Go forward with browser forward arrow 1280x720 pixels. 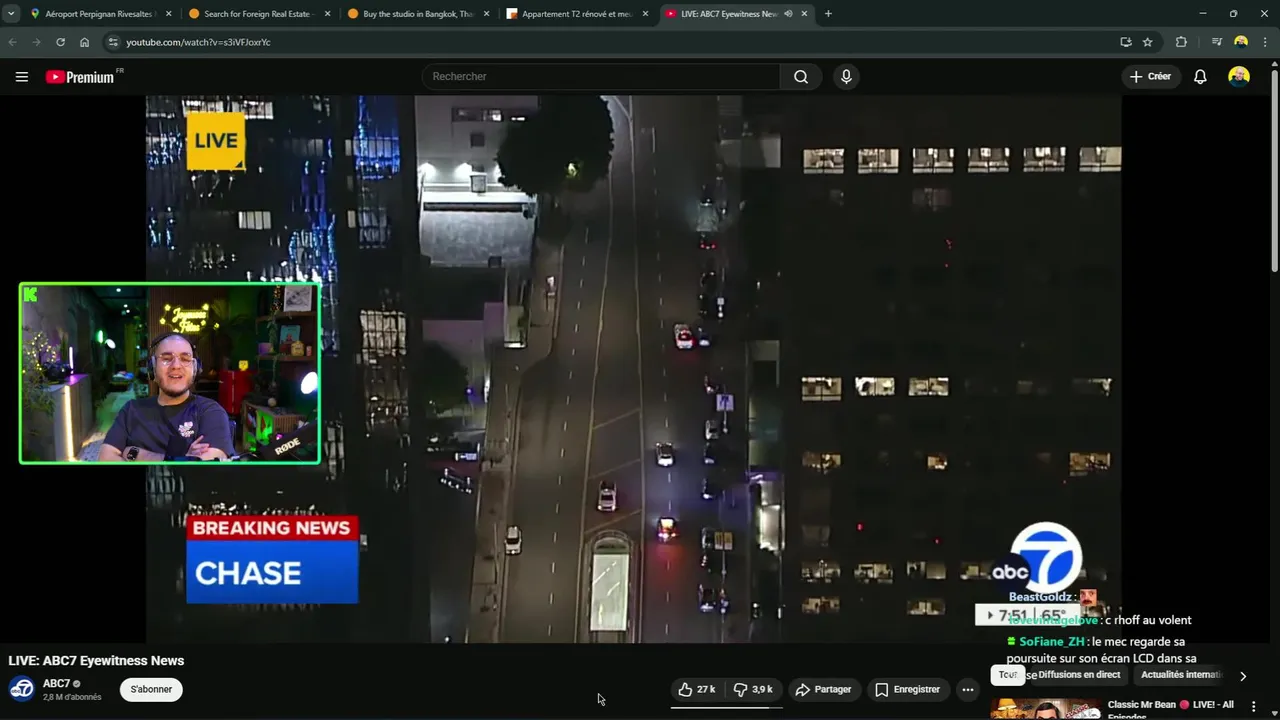(x=36, y=42)
